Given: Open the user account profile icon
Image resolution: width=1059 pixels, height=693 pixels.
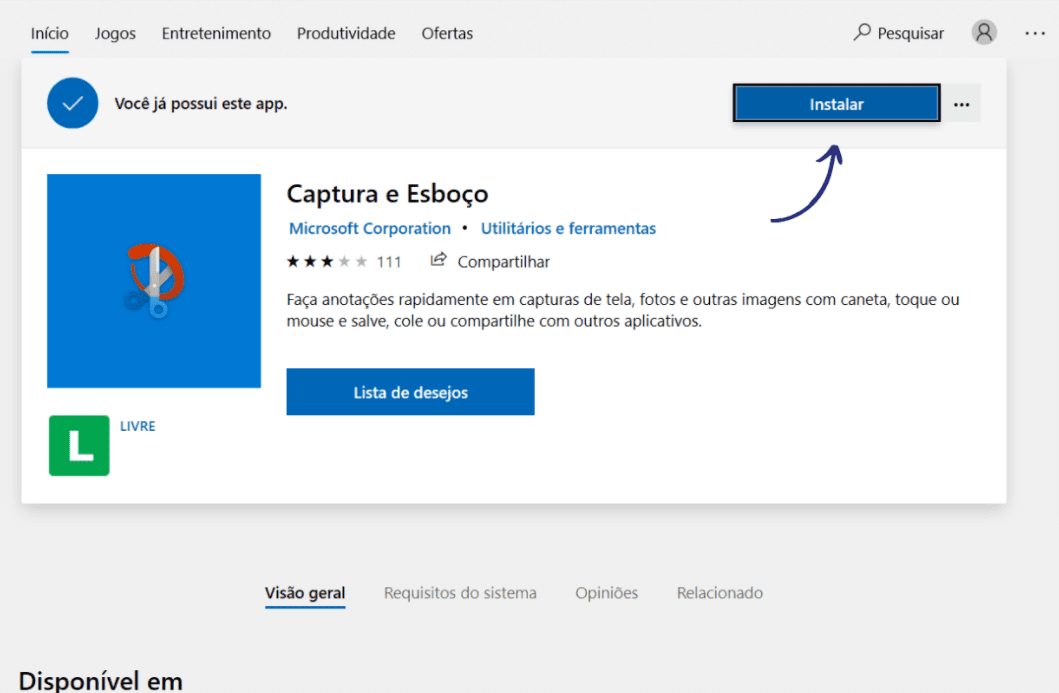Looking at the screenshot, I should coord(984,32).
